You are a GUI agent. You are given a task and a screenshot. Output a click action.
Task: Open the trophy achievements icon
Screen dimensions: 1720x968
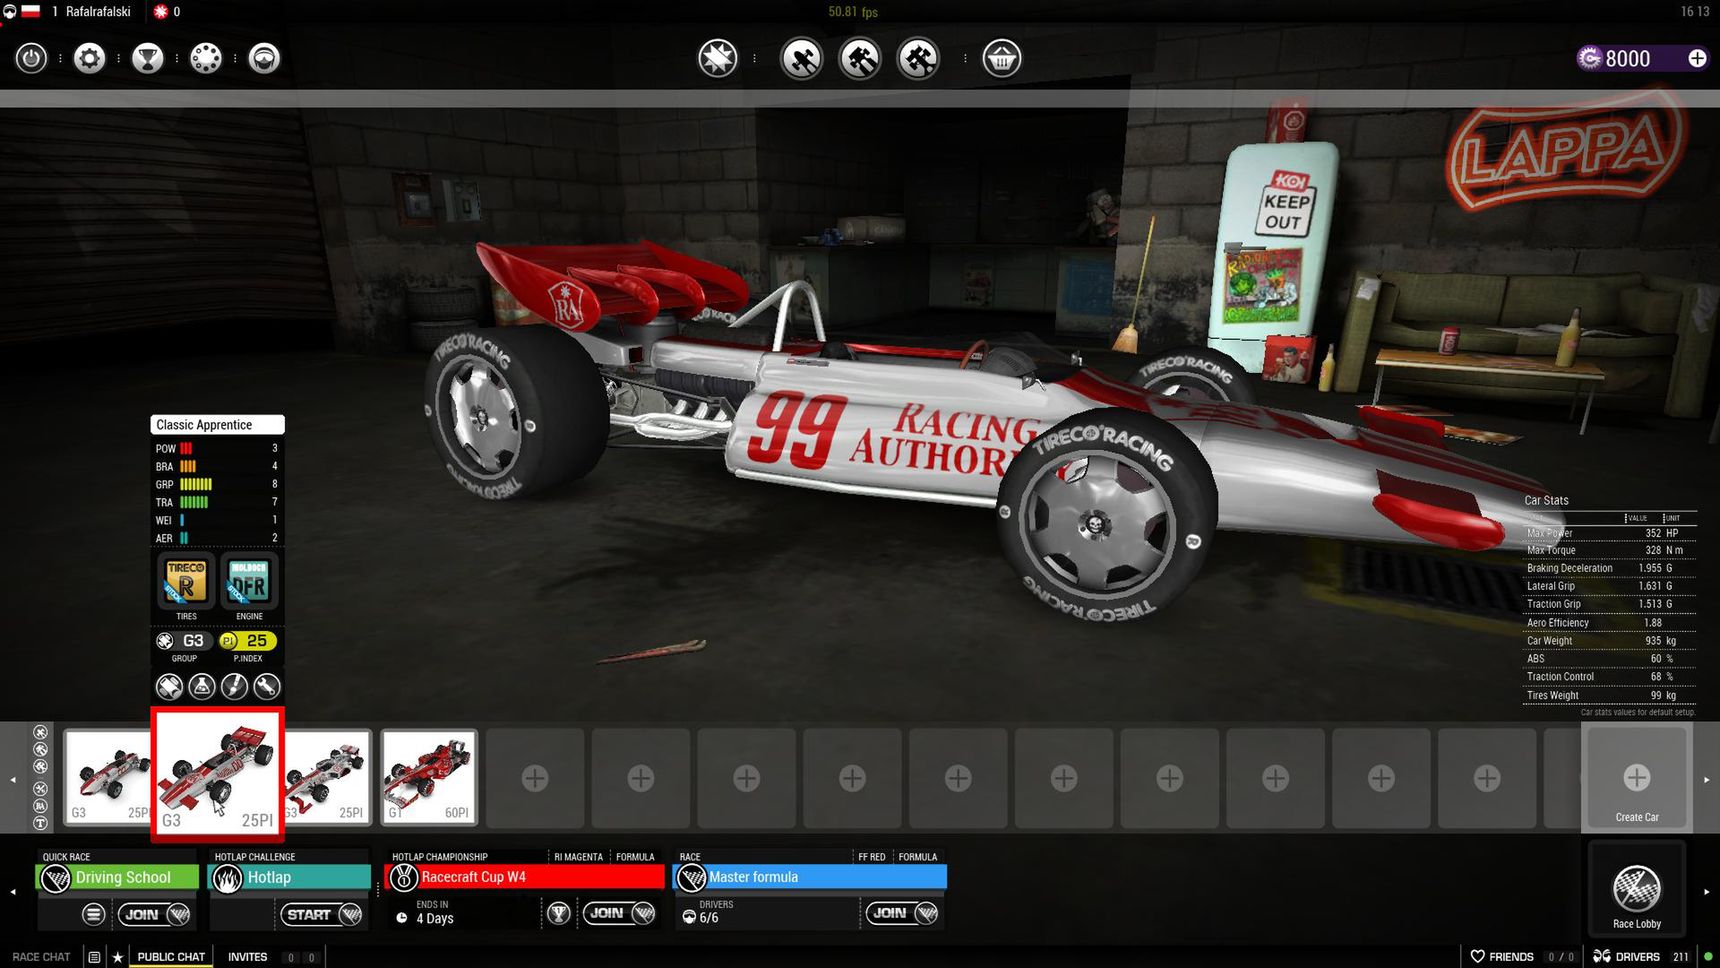(148, 58)
